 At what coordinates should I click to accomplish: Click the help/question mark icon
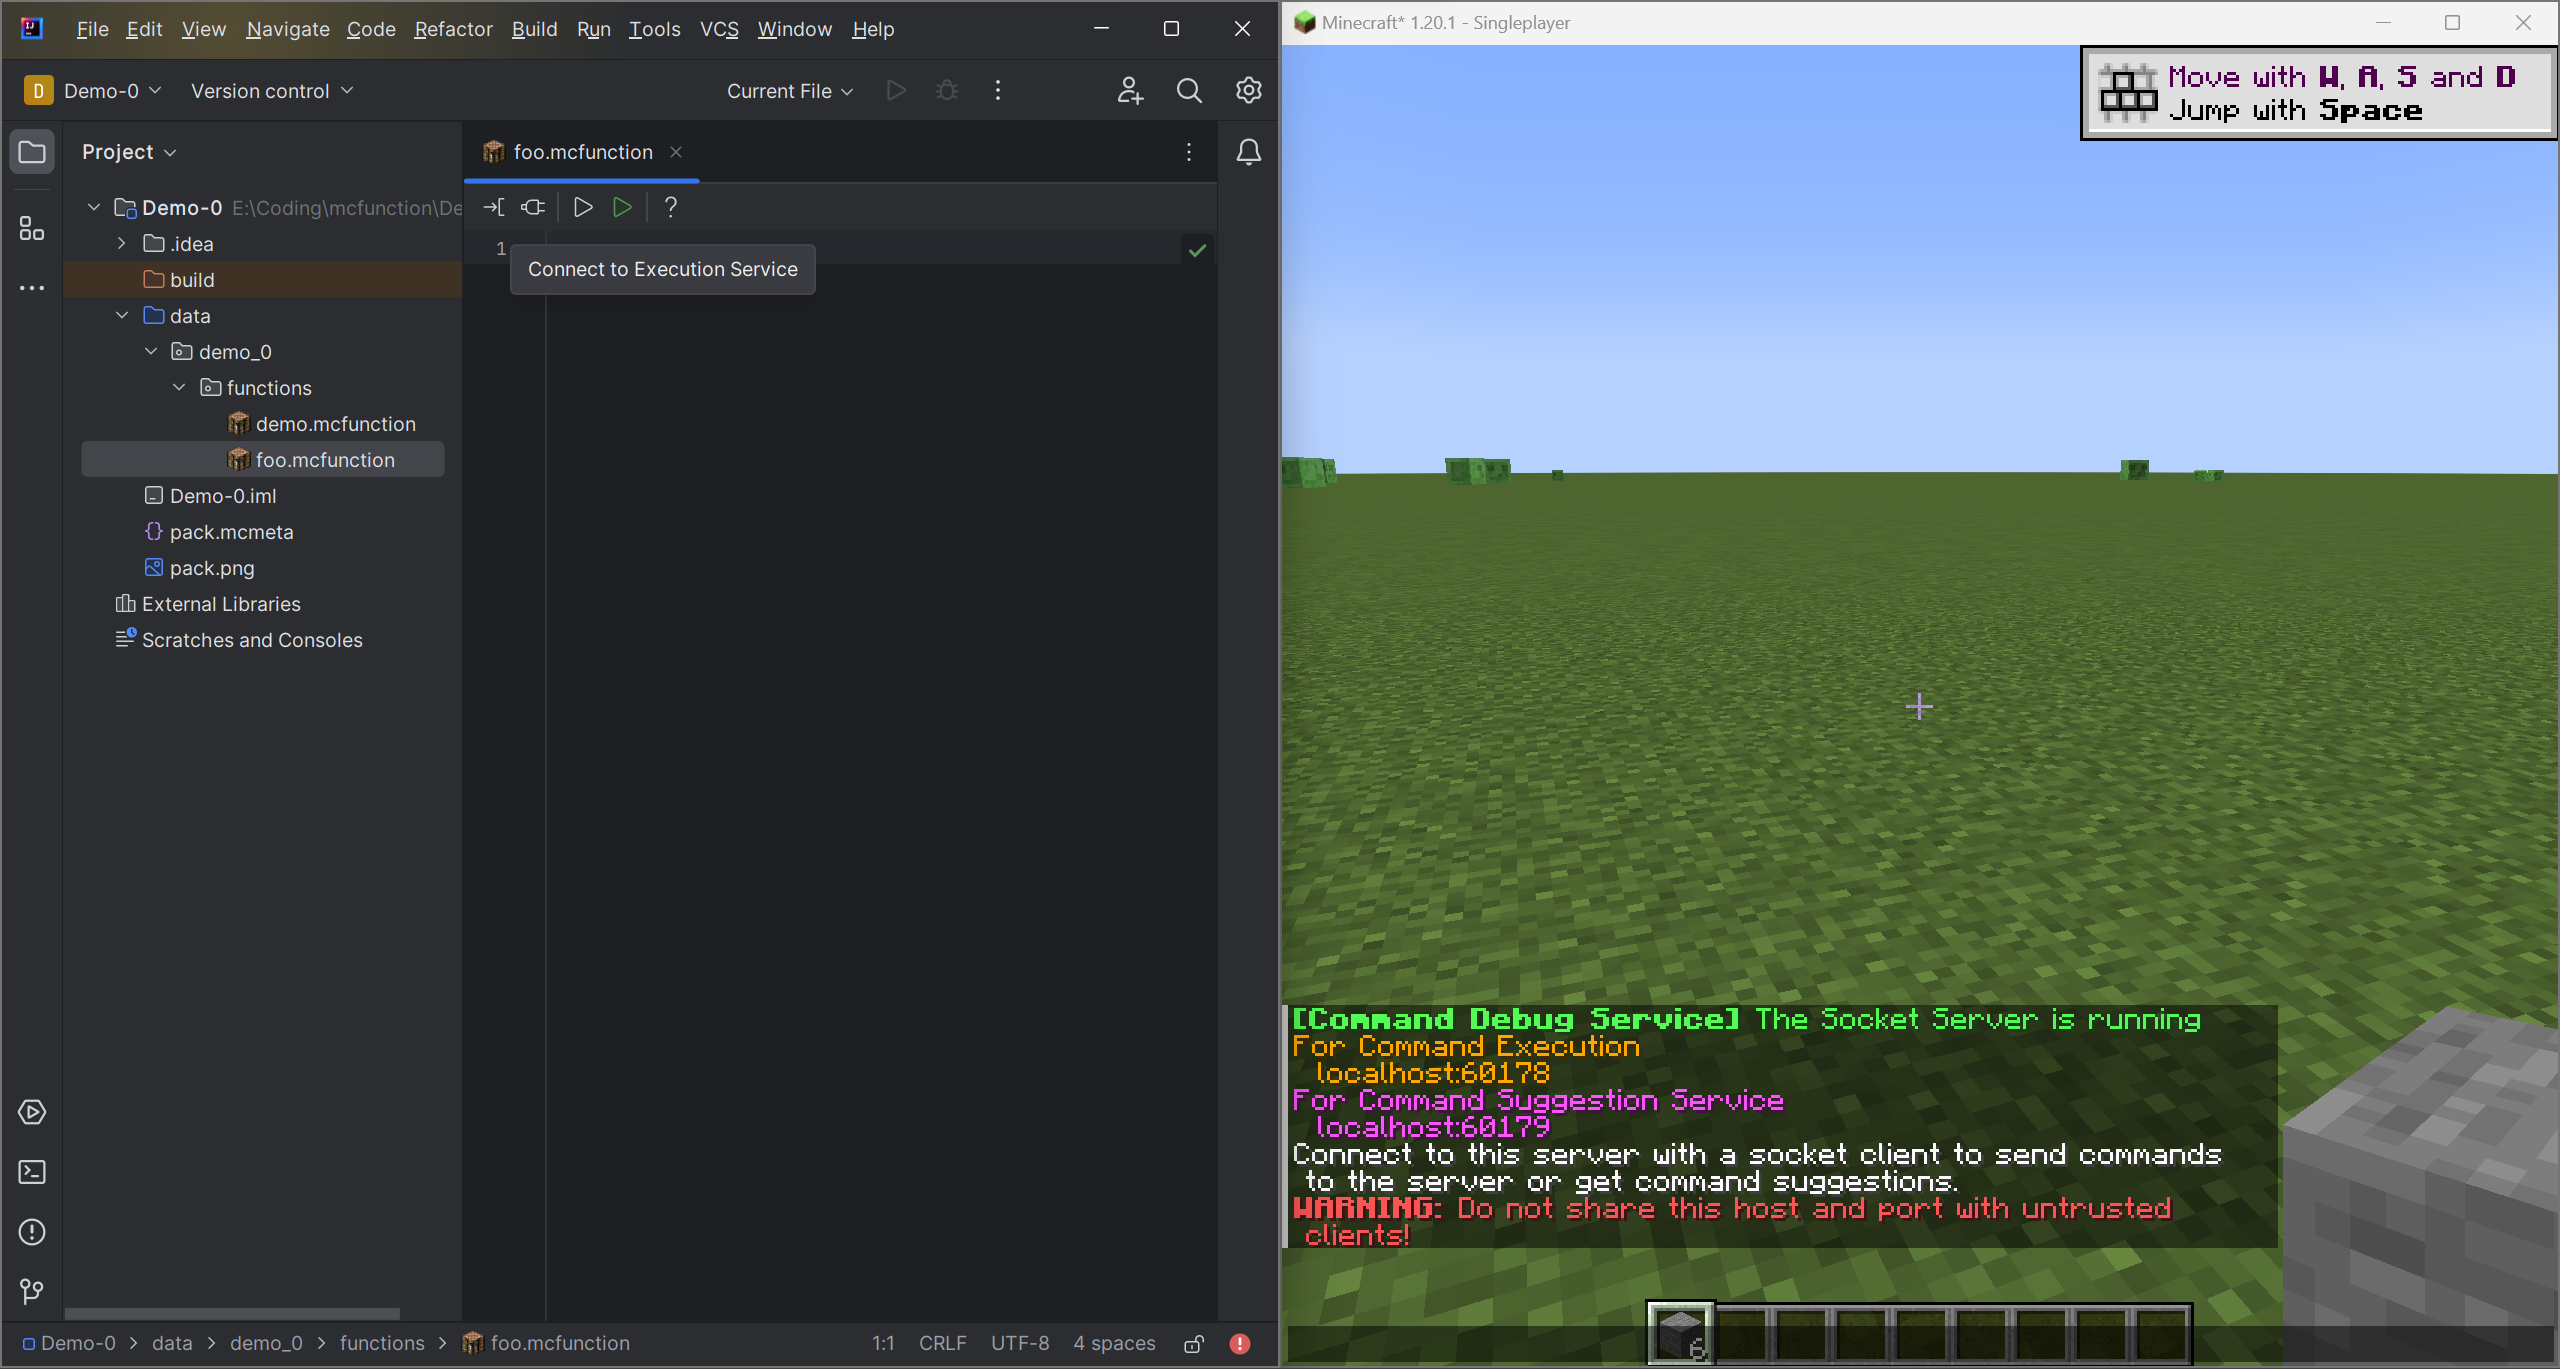[x=669, y=206]
